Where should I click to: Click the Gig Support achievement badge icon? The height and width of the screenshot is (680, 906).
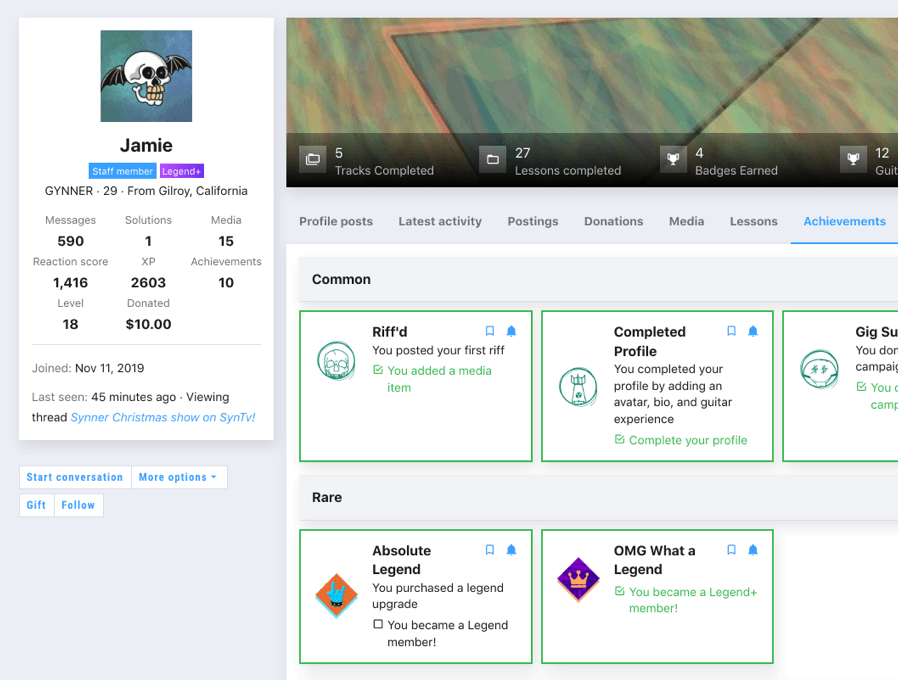point(819,369)
